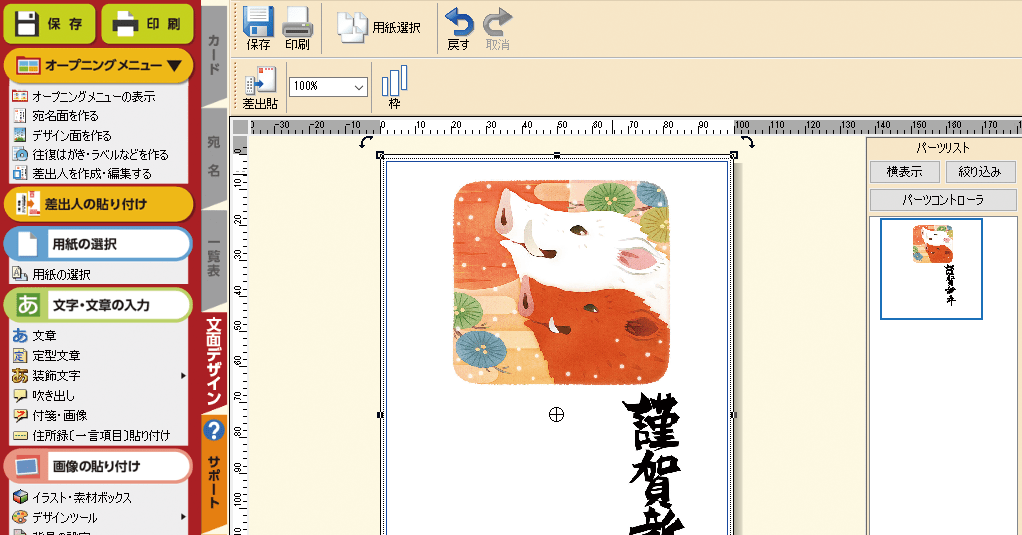Insert 付箋・画像 item
This screenshot has width=1022, height=535.
59,416
